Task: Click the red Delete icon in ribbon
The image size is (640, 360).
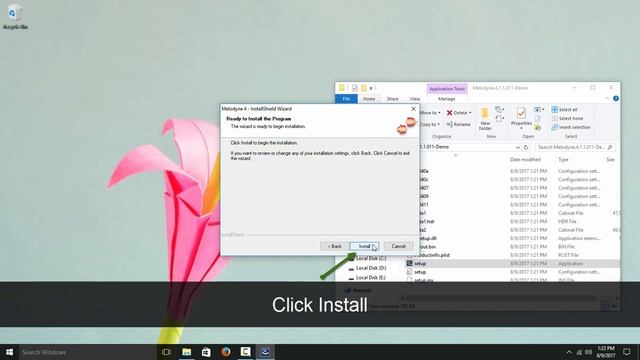Action: click(449, 113)
